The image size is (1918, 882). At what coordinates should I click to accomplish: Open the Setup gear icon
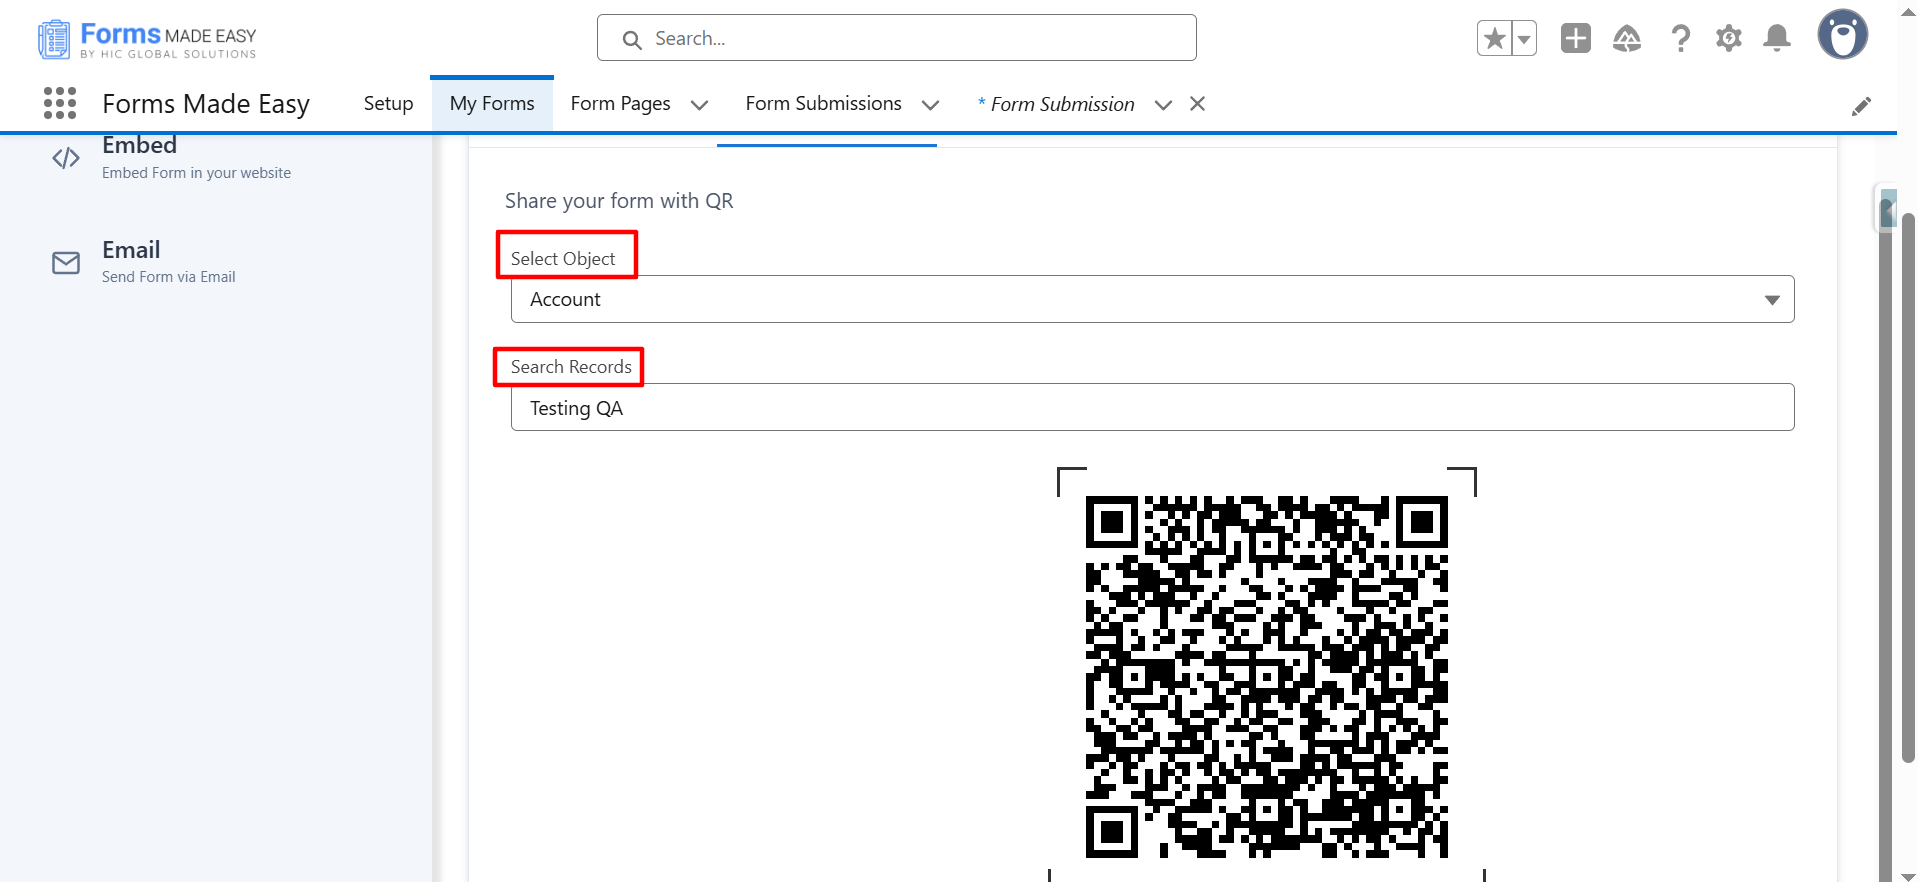pos(1729,39)
